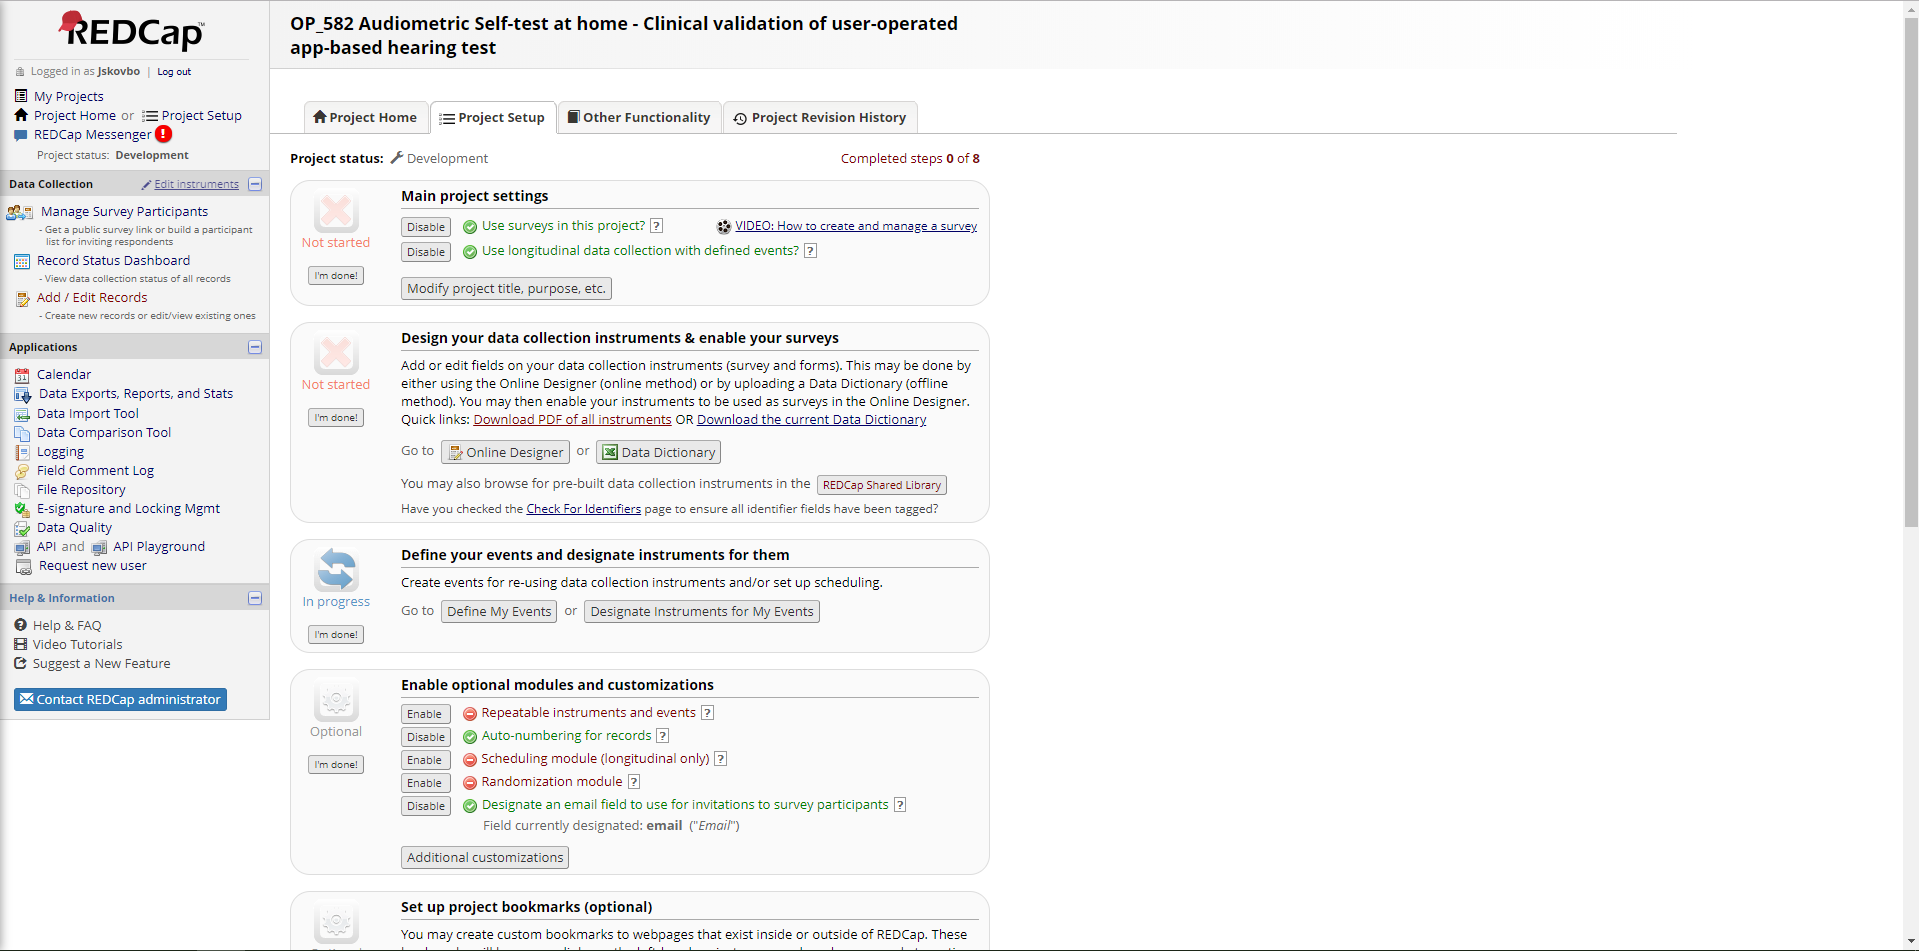Disable designated email field for invitations
Screen dimensions: 1919x951
point(426,806)
